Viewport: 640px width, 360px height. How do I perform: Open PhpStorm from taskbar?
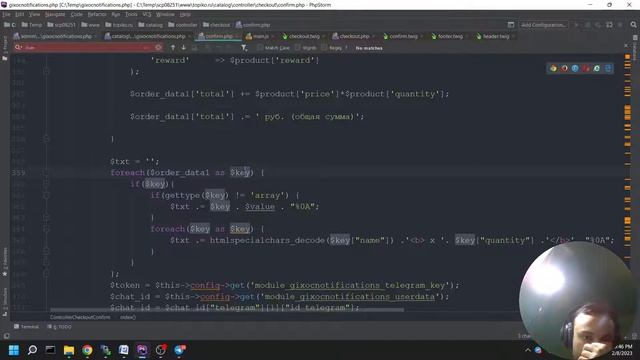click(x=142, y=350)
